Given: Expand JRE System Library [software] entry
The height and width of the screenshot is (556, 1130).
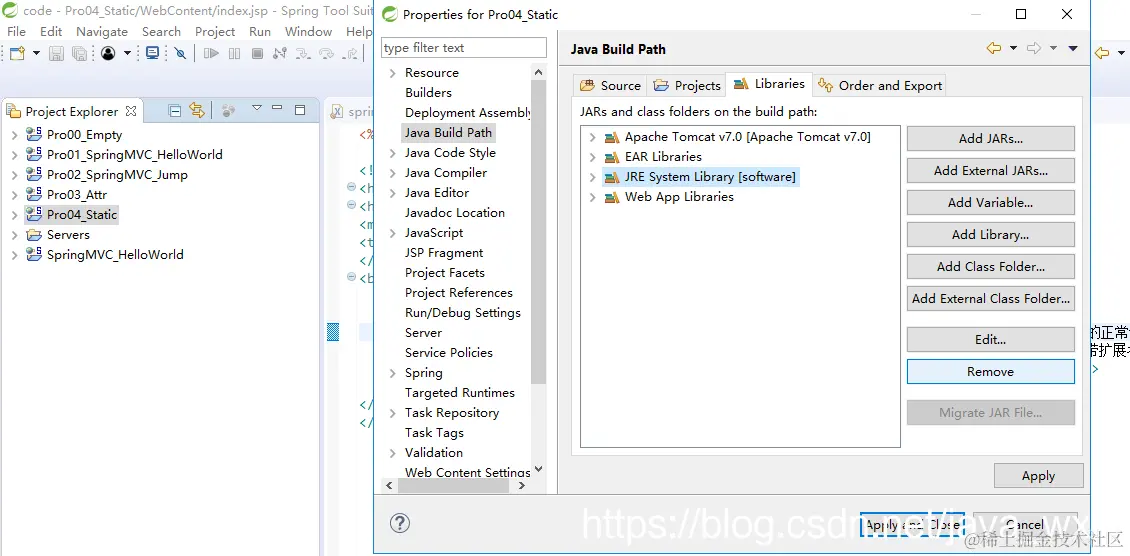Looking at the screenshot, I should (592, 177).
